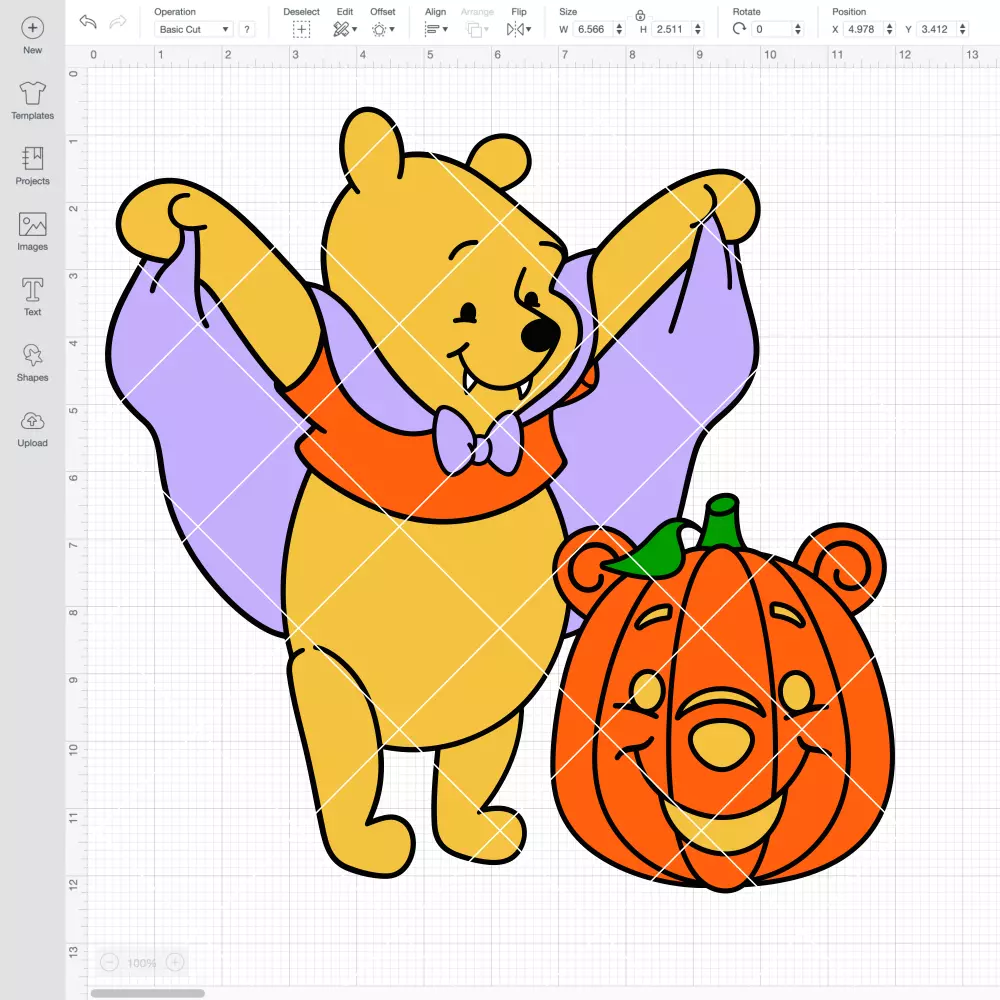This screenshot has height=1000, width=1000.
Task: Click the Operation help question mark button
Action: pos(247,29)
